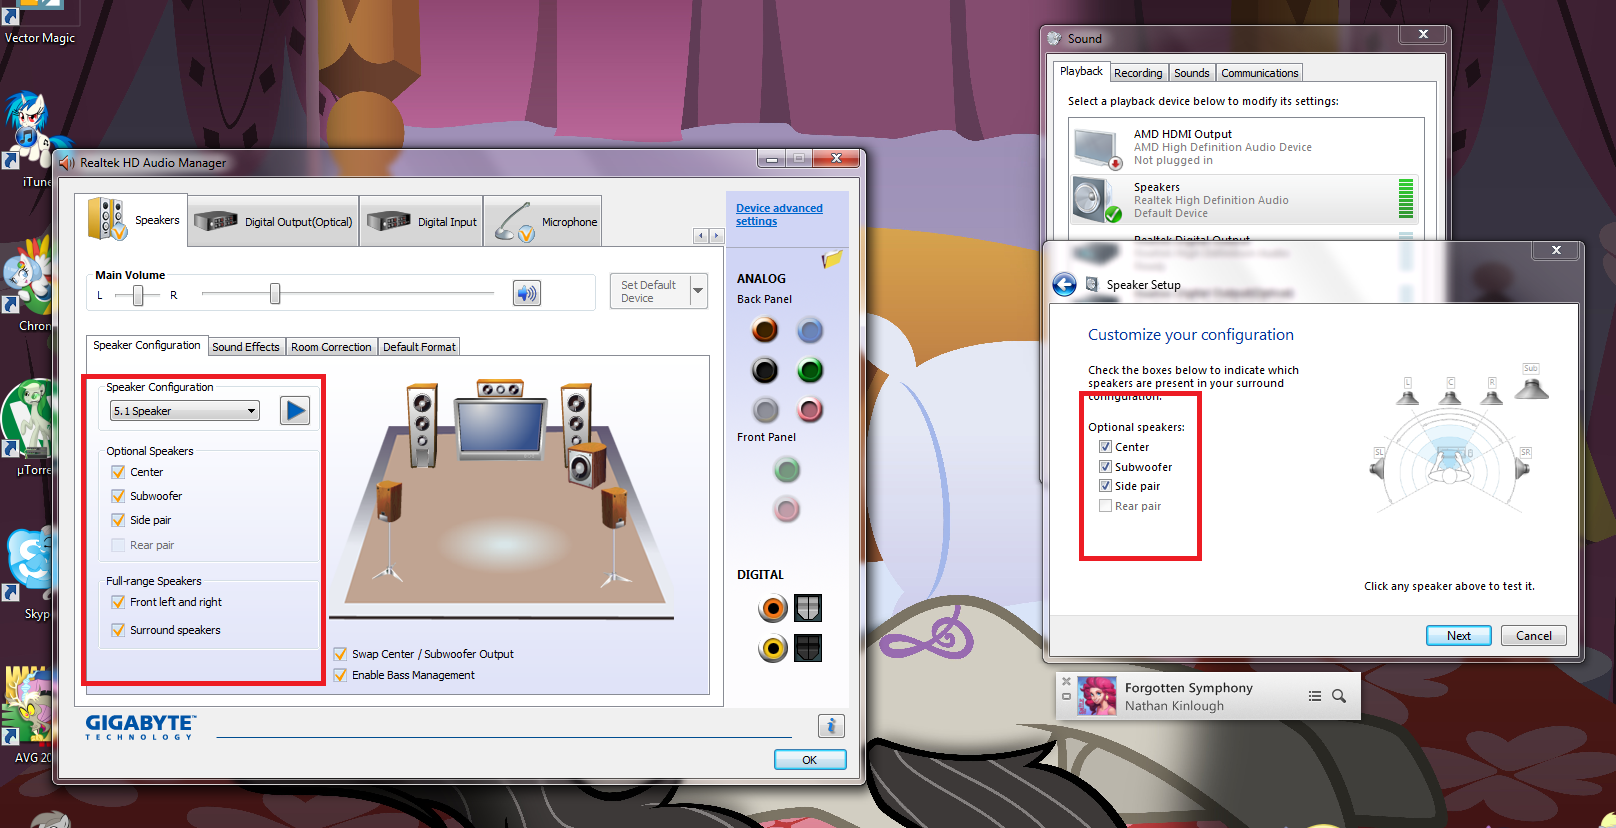
Task: Click orange digital coaxial jack
Action: [x=773, y=608]
